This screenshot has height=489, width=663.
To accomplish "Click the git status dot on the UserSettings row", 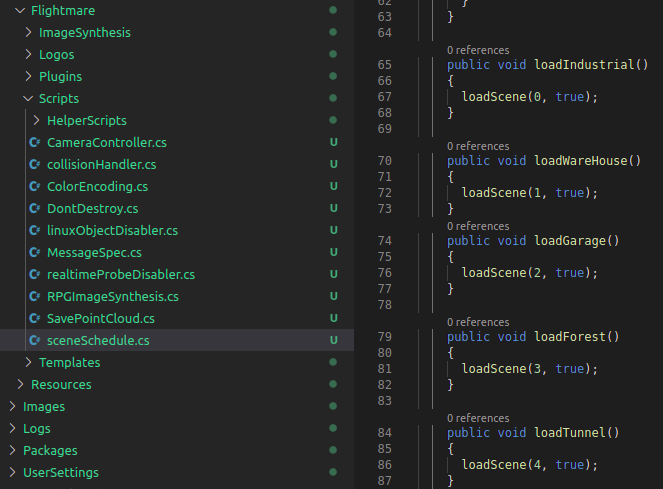I will click(x=333, y=472).
